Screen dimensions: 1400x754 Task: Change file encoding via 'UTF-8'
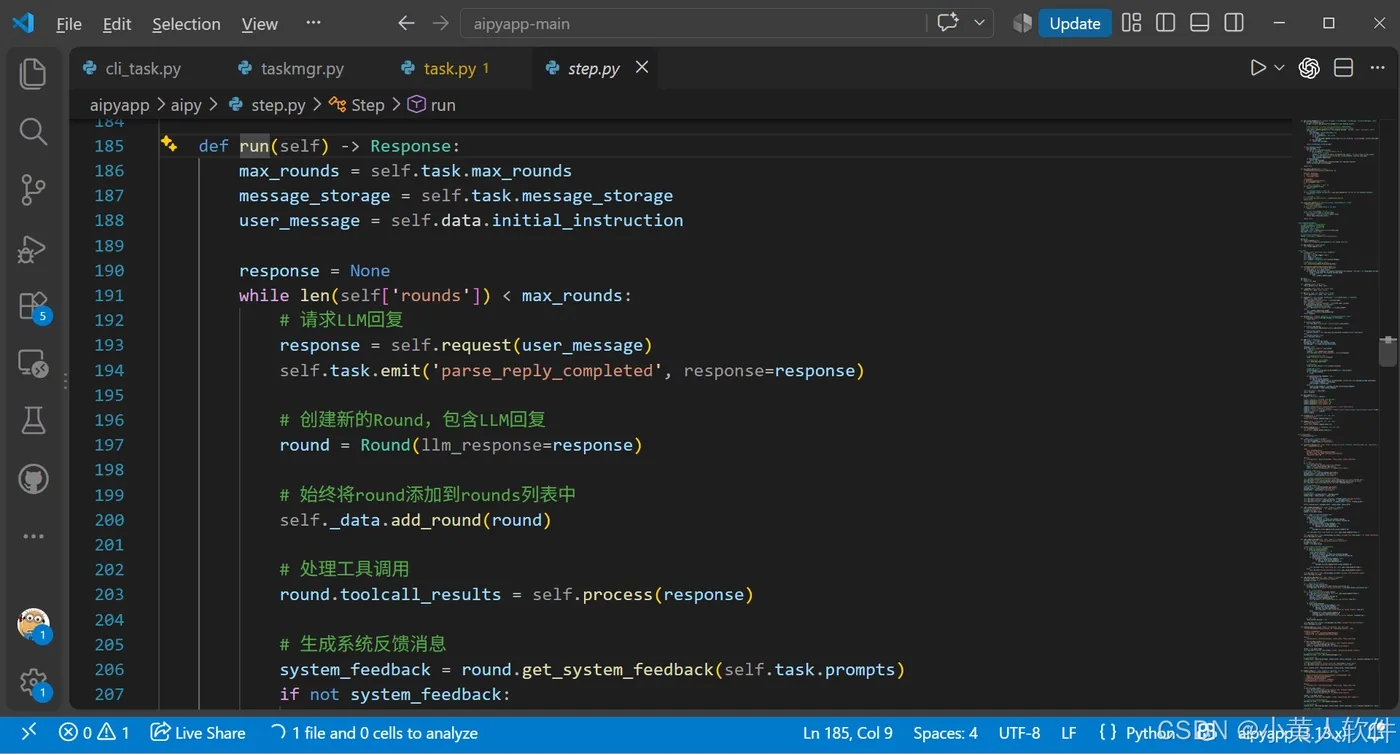pos(1019,733)
